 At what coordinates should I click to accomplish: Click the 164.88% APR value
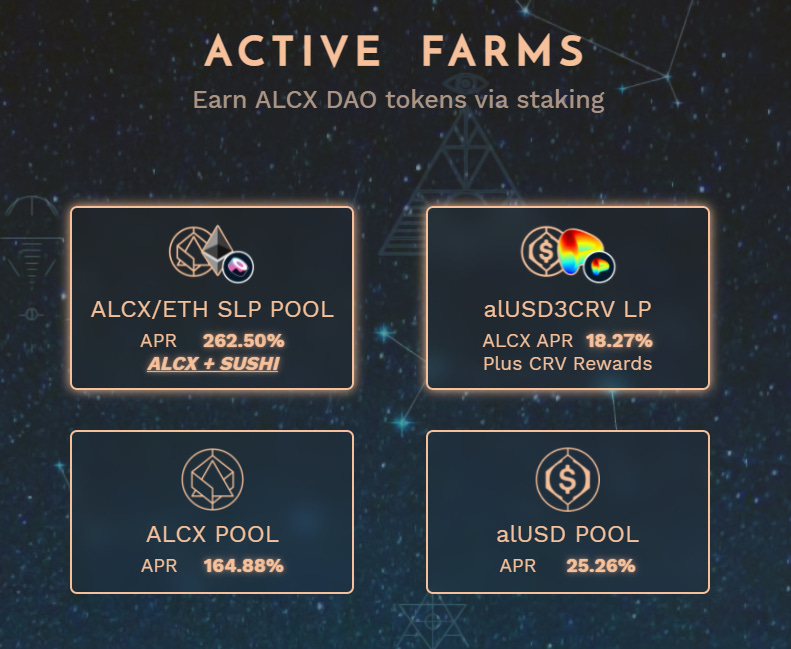(243, 566)
